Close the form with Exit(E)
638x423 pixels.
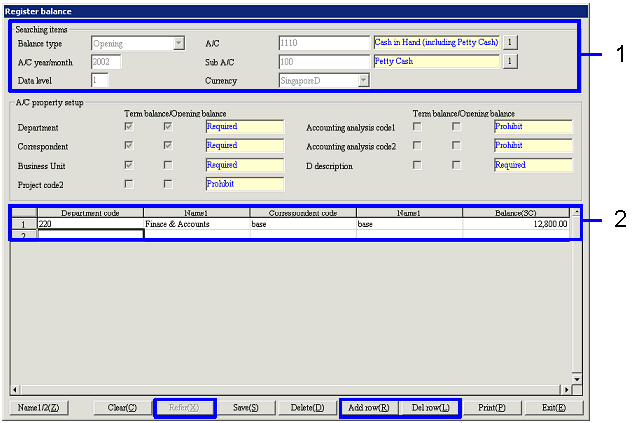(x=554, y=408)
